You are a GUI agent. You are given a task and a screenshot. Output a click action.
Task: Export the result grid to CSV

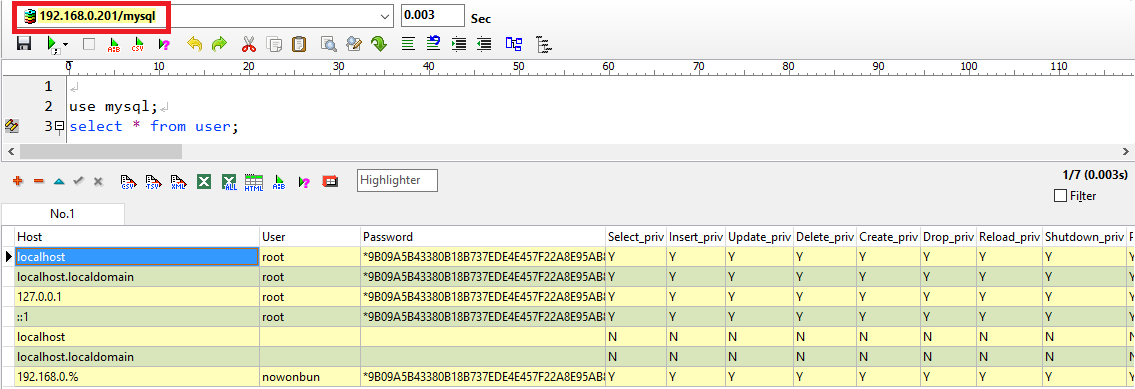[x=129, y=181]
